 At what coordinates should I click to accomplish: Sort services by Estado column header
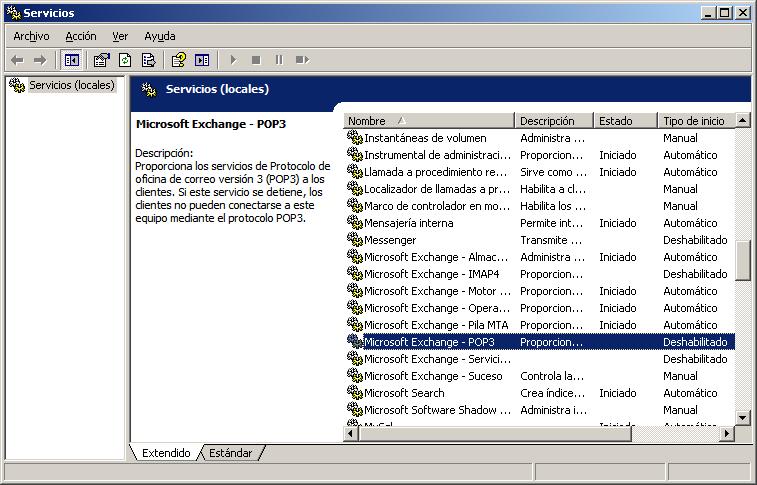tap(625, 121)
